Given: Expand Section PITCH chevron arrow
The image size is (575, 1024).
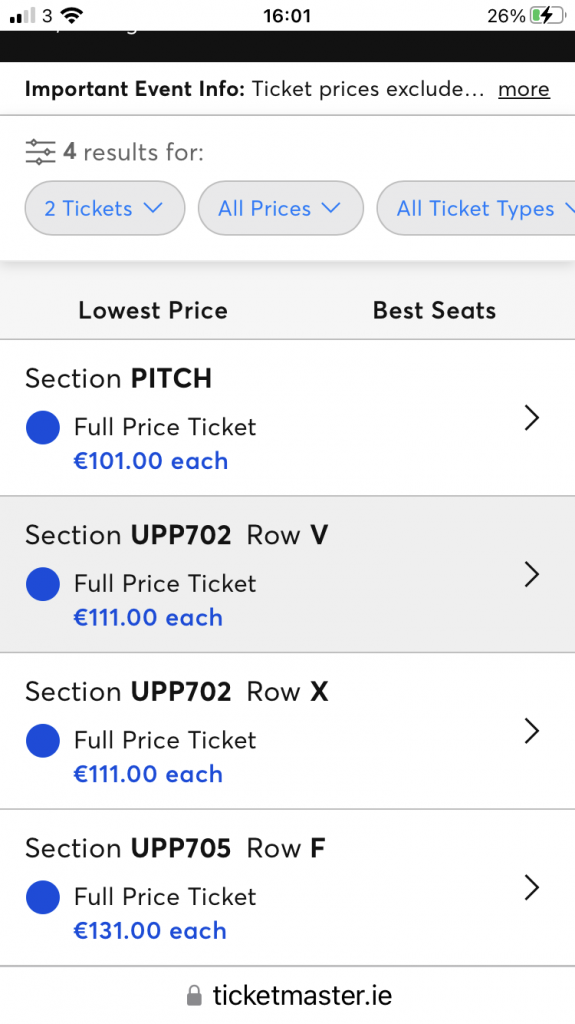Looking at the screenshot, I should click(532, 418).
